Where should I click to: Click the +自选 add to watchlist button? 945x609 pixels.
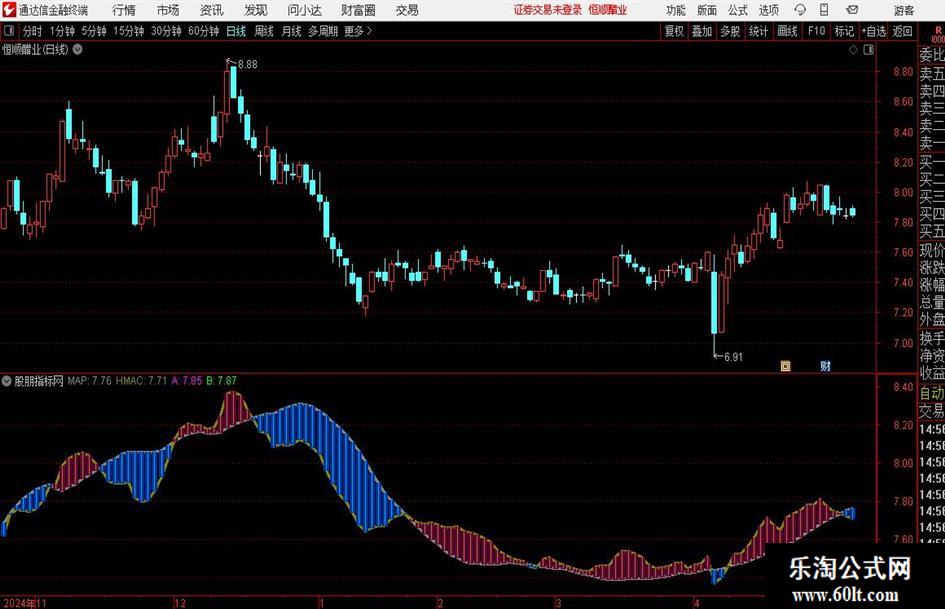click(x=873, y=31)
